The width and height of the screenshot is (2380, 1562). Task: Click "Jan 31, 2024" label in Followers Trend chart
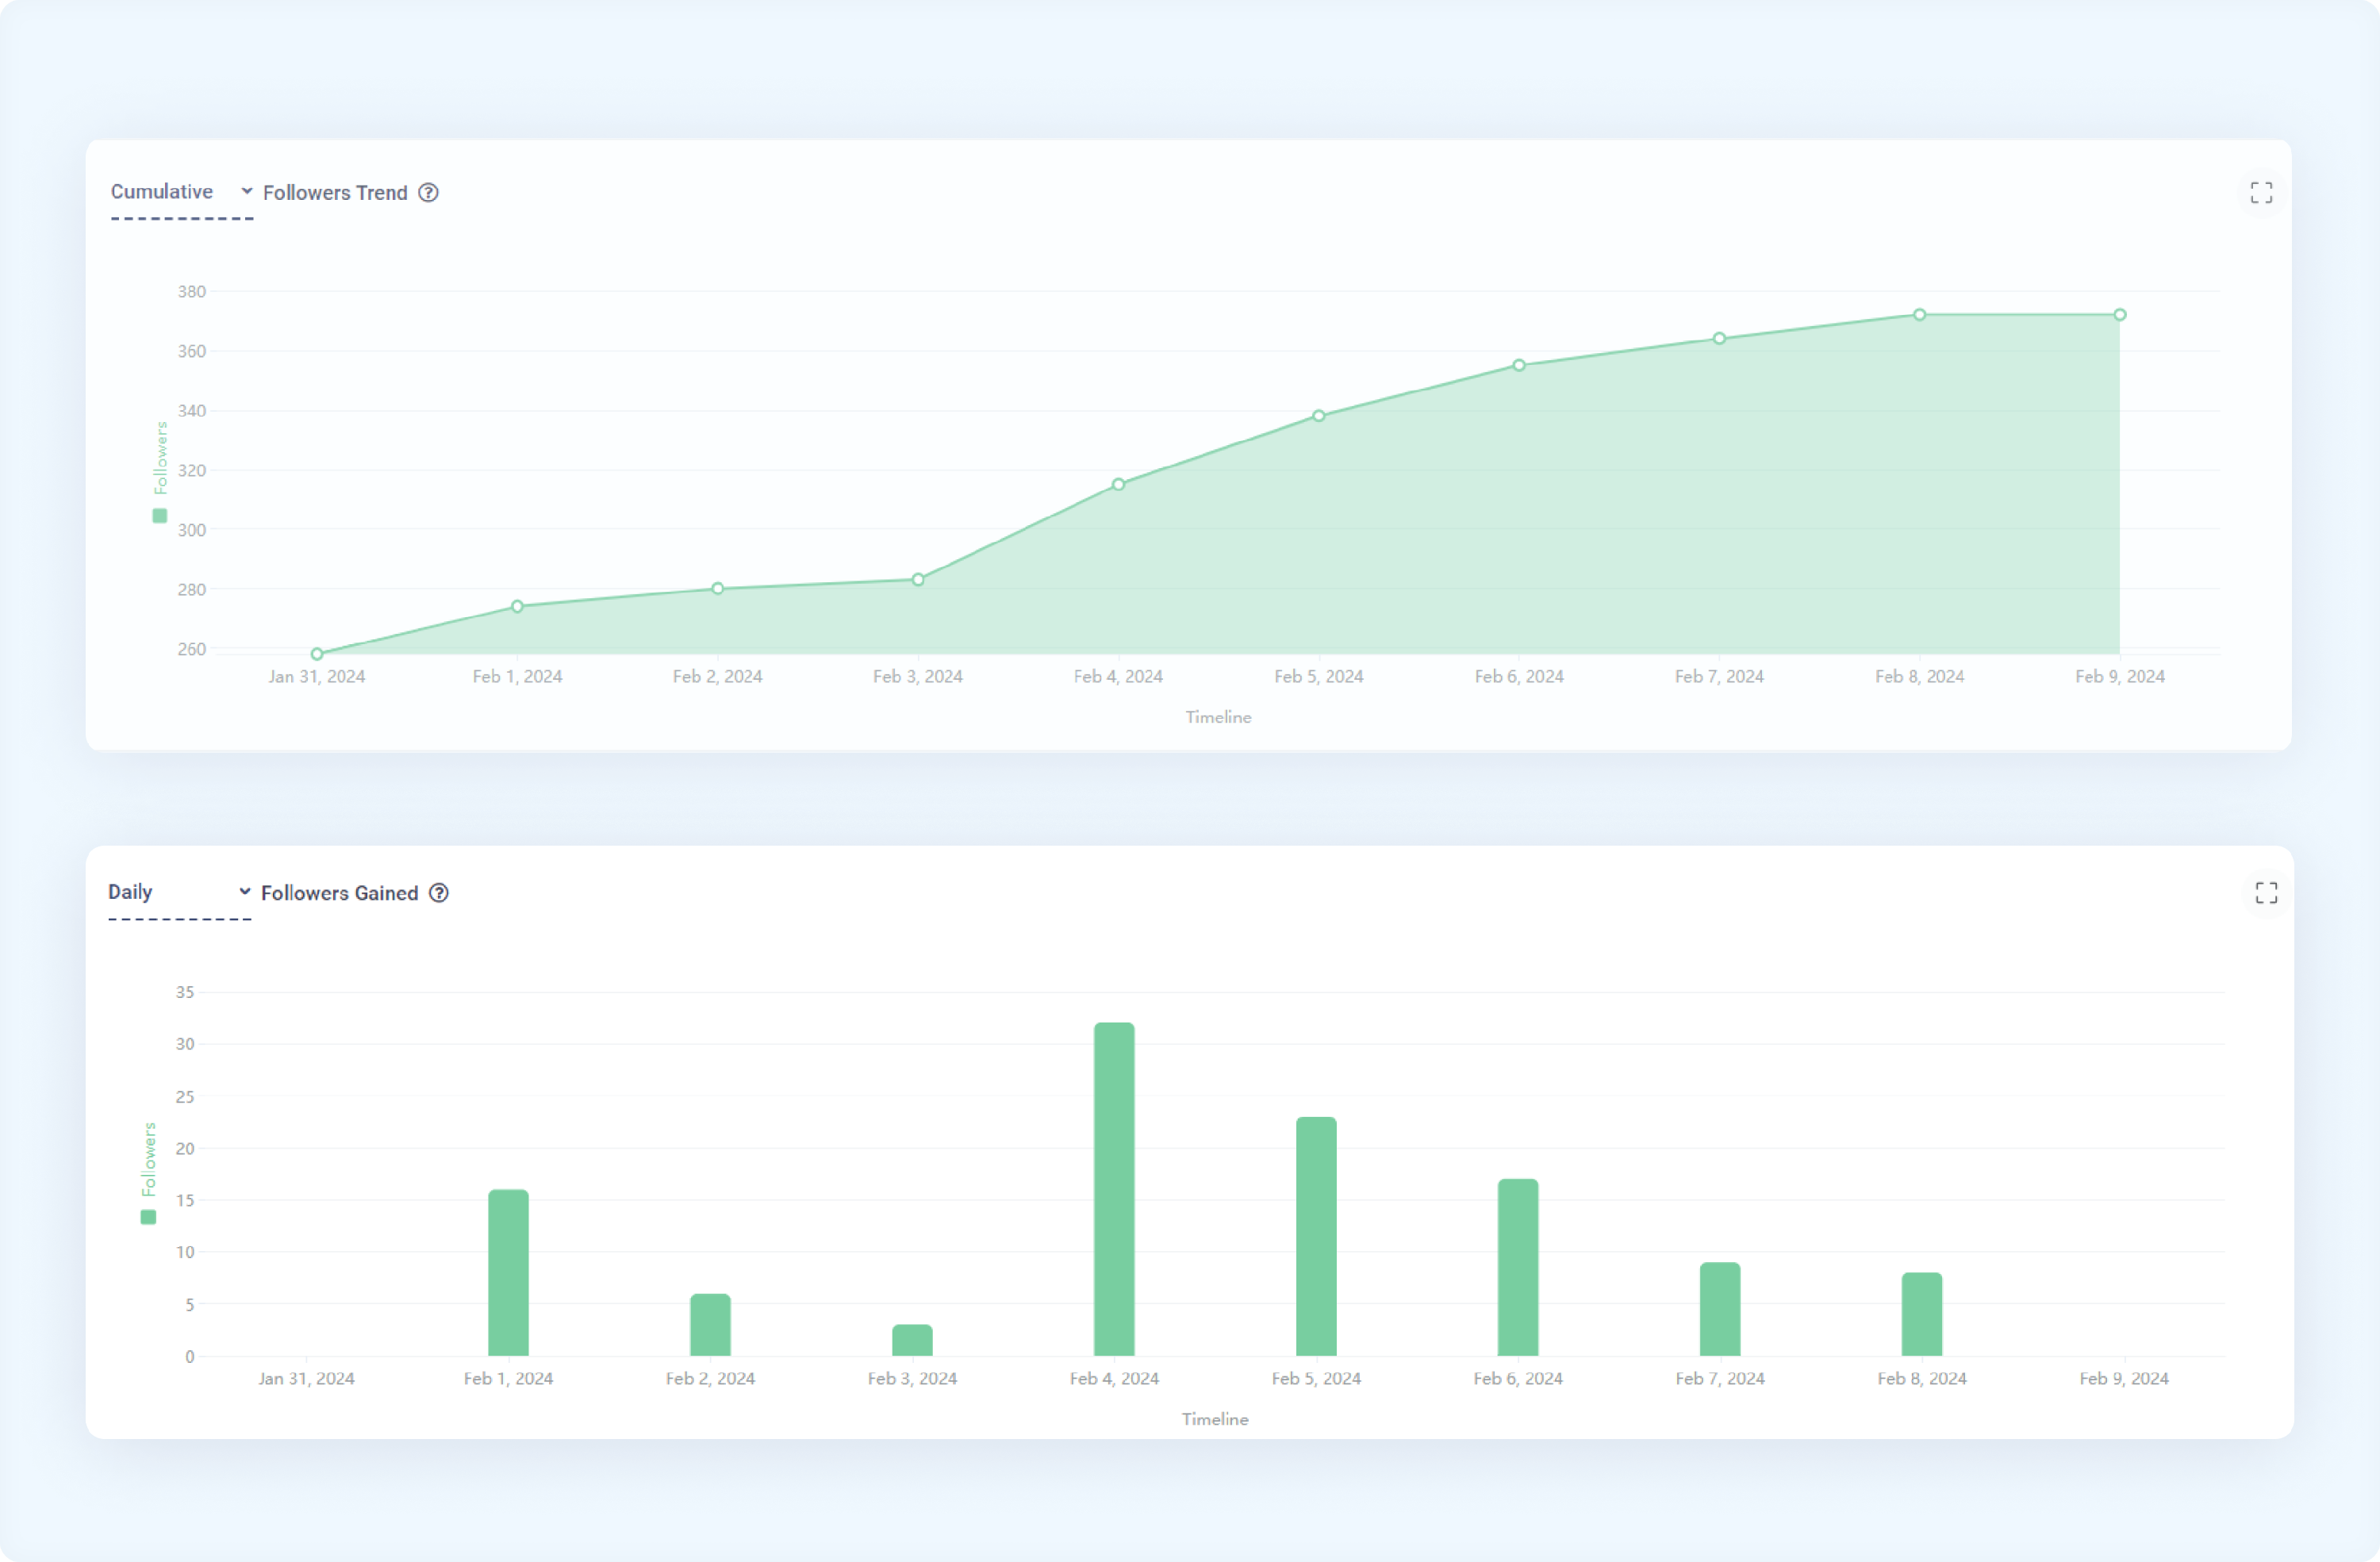pos(317,677)
